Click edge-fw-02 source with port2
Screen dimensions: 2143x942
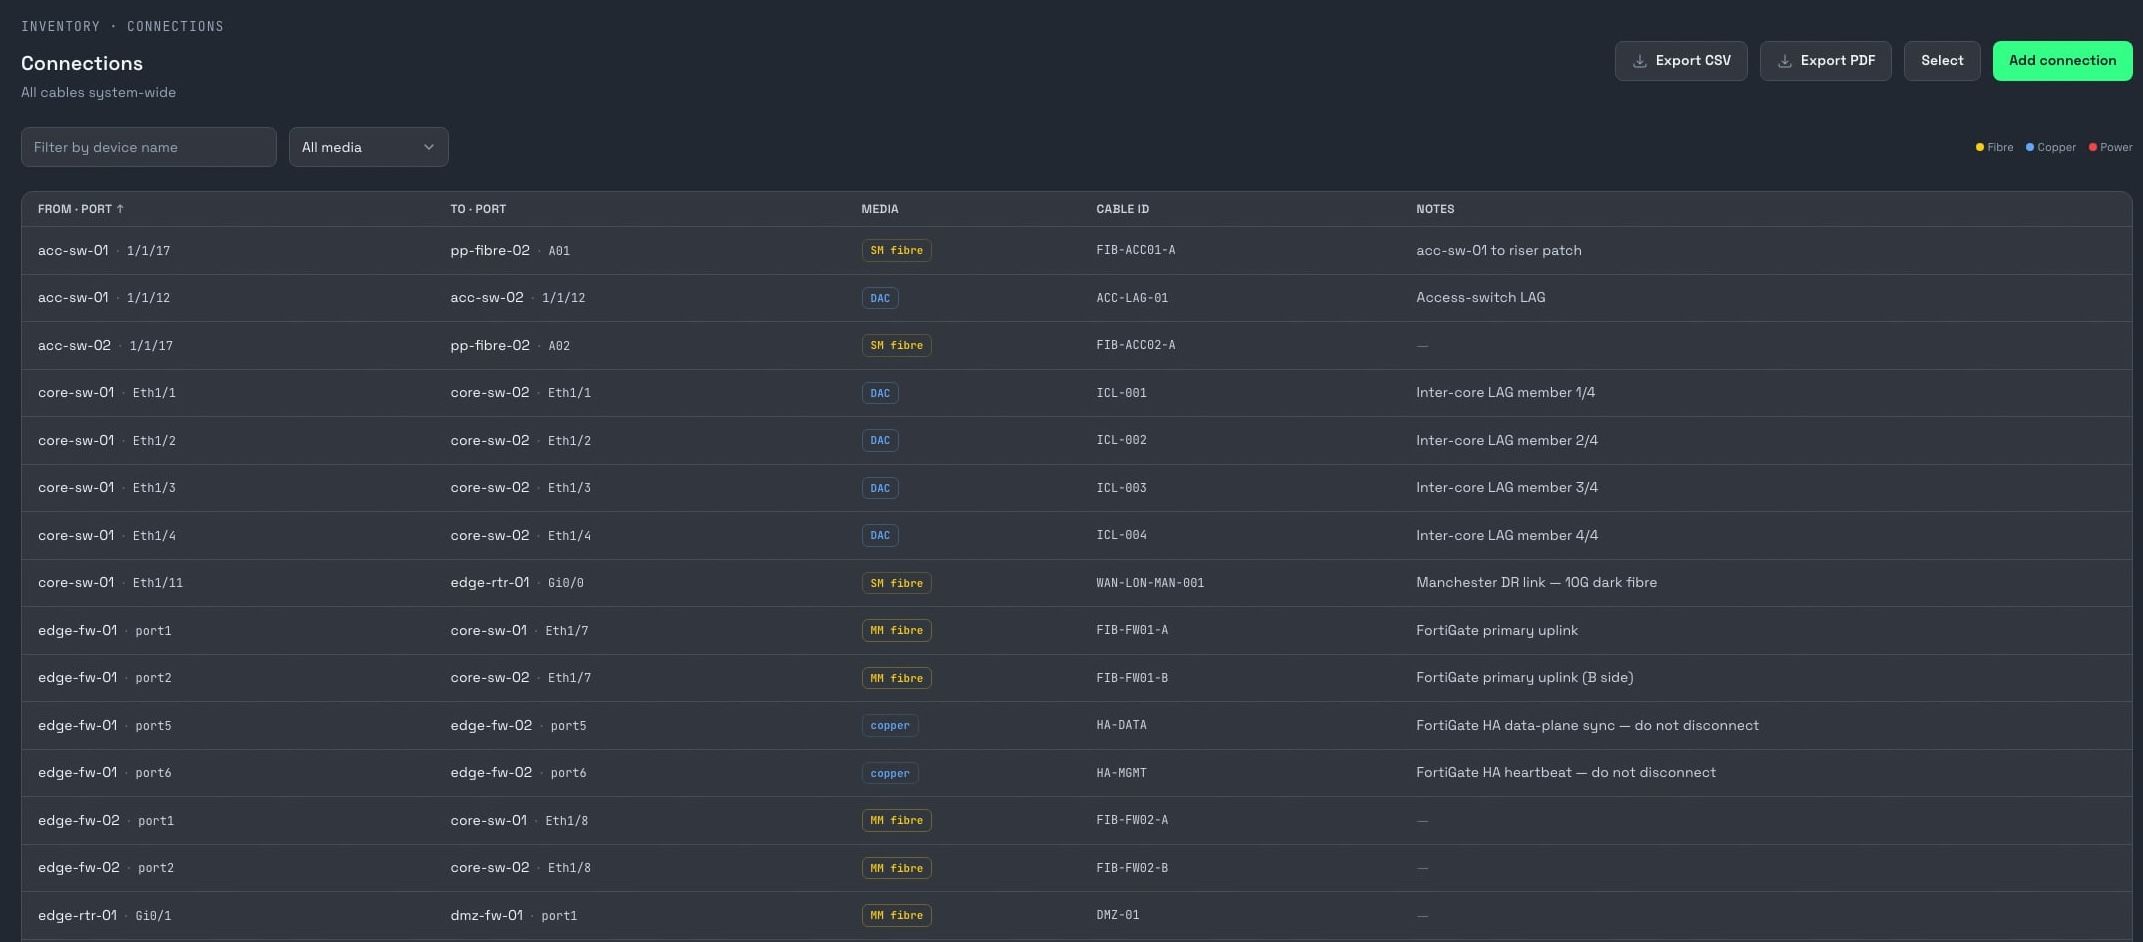(x=79, y=867)
